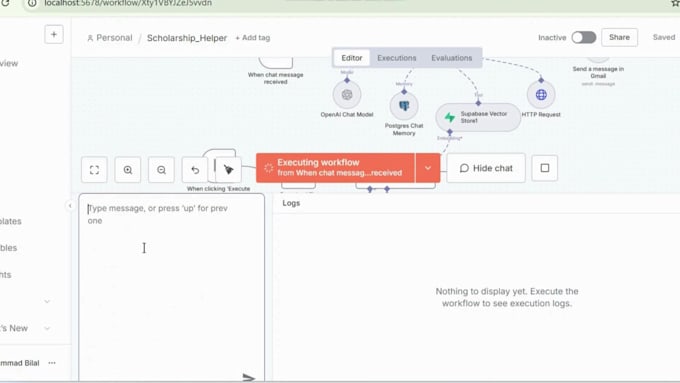The height and width of the screenshot is (383, 680).
Task: Select the Supabase Vector Store1 node
Action: (478, 117)
